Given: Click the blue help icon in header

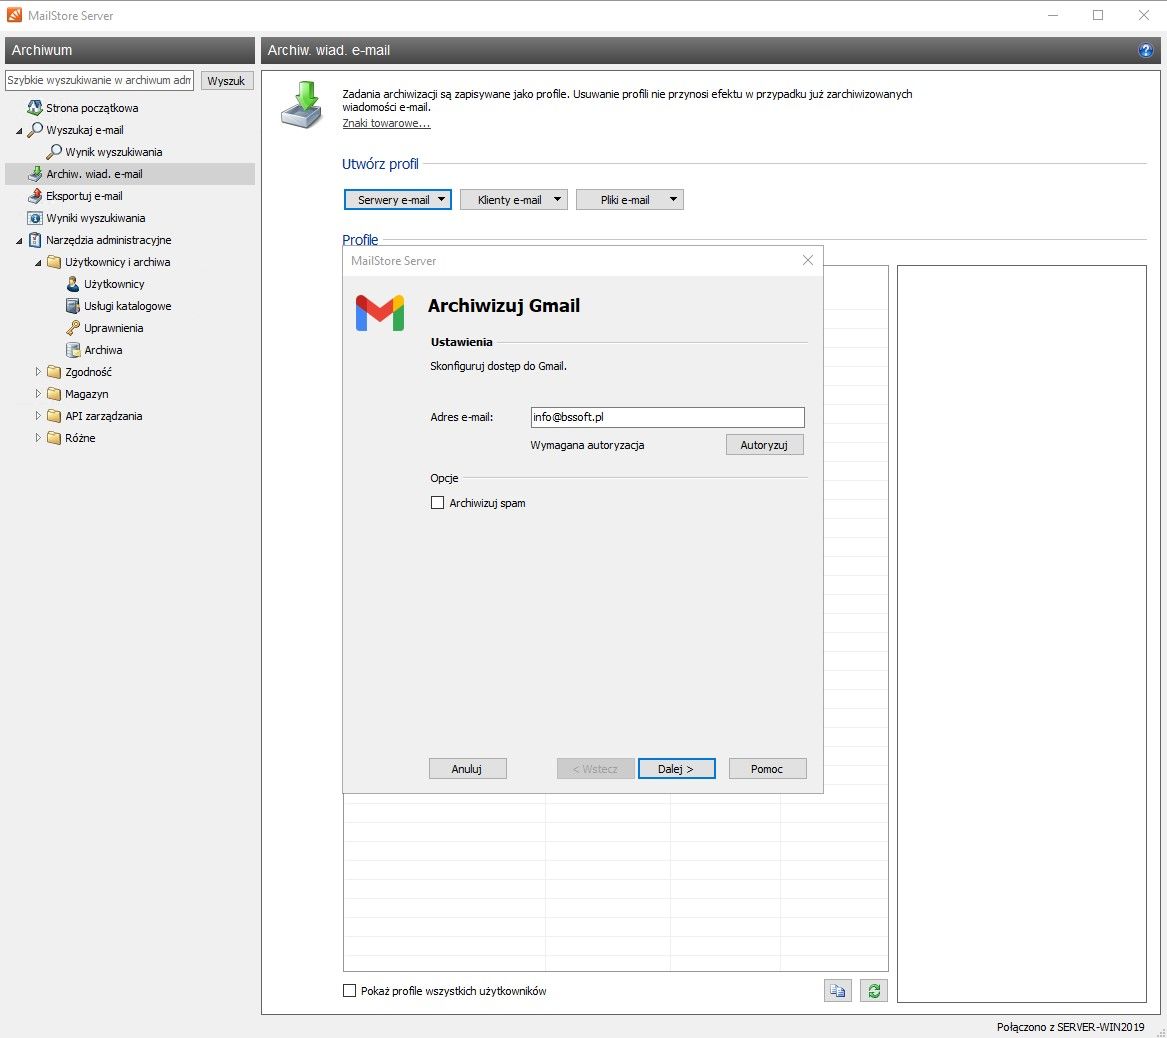Looking at the screenshot, I should coord(1145,50).
